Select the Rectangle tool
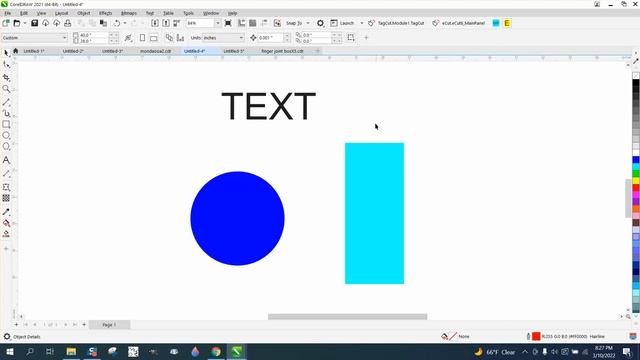The width and height of the screenshot is (640, 360). pyautogui.click(x=6, y=124)
